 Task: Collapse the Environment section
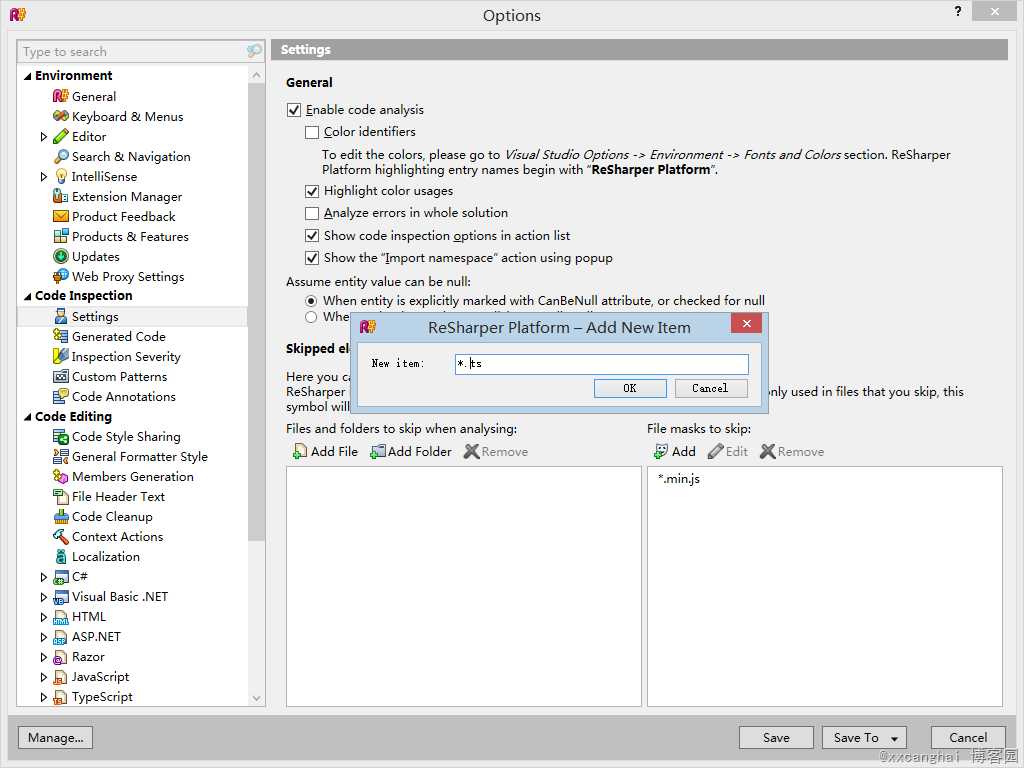27,76
